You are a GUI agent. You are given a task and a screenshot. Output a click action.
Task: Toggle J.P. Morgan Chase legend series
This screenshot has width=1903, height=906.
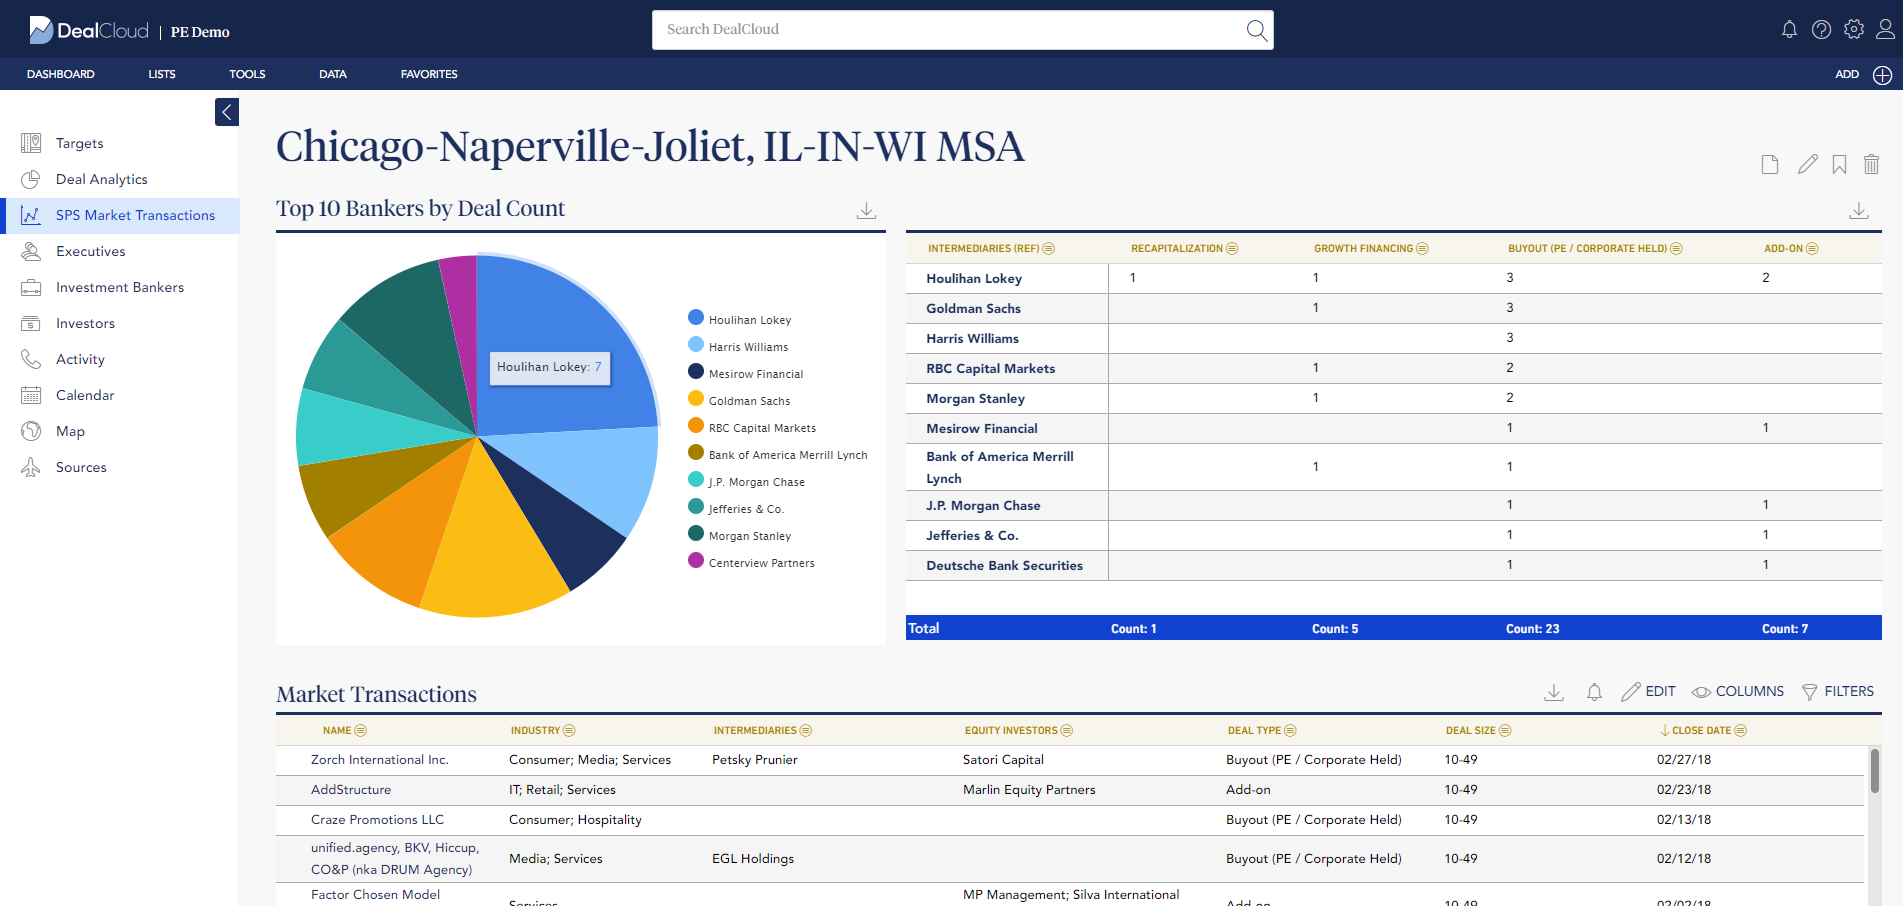746,481
